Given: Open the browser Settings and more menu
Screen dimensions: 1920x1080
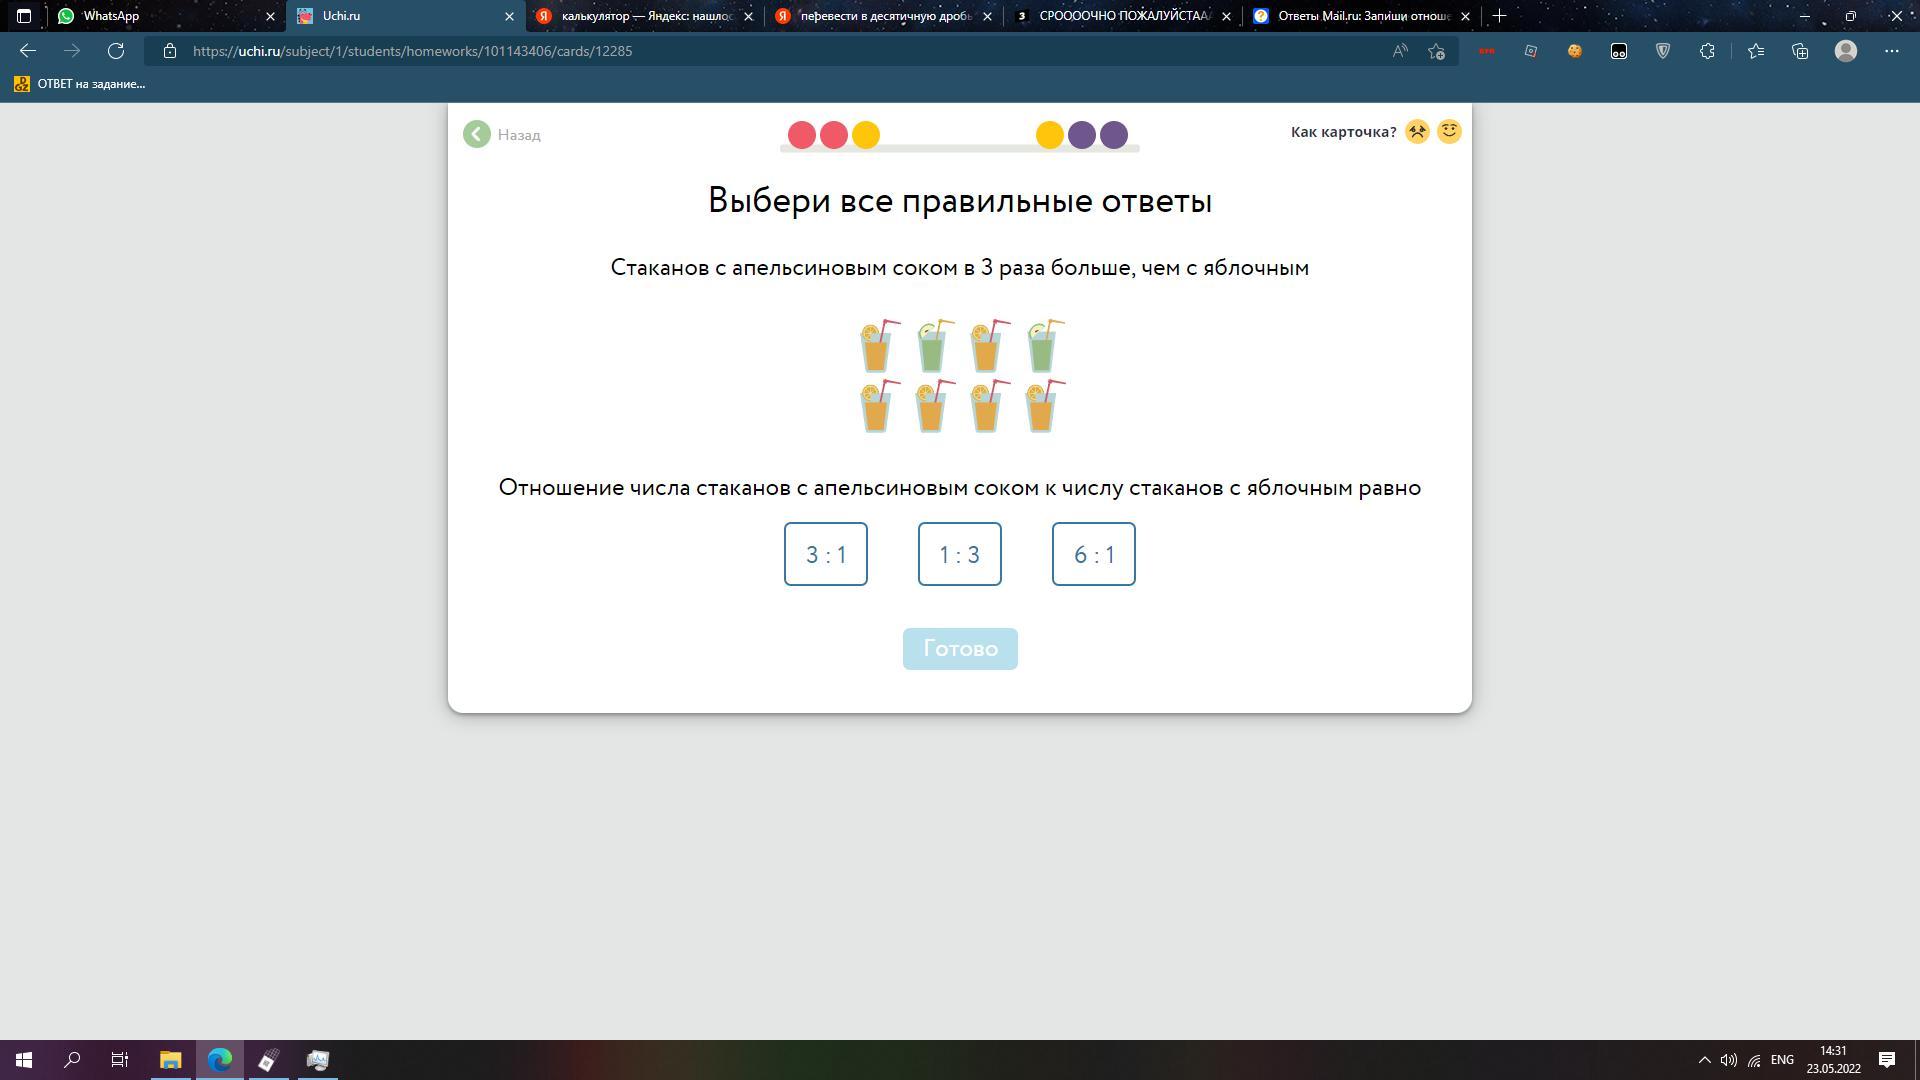Looking at the screenshot, I should pos(1891,51).
